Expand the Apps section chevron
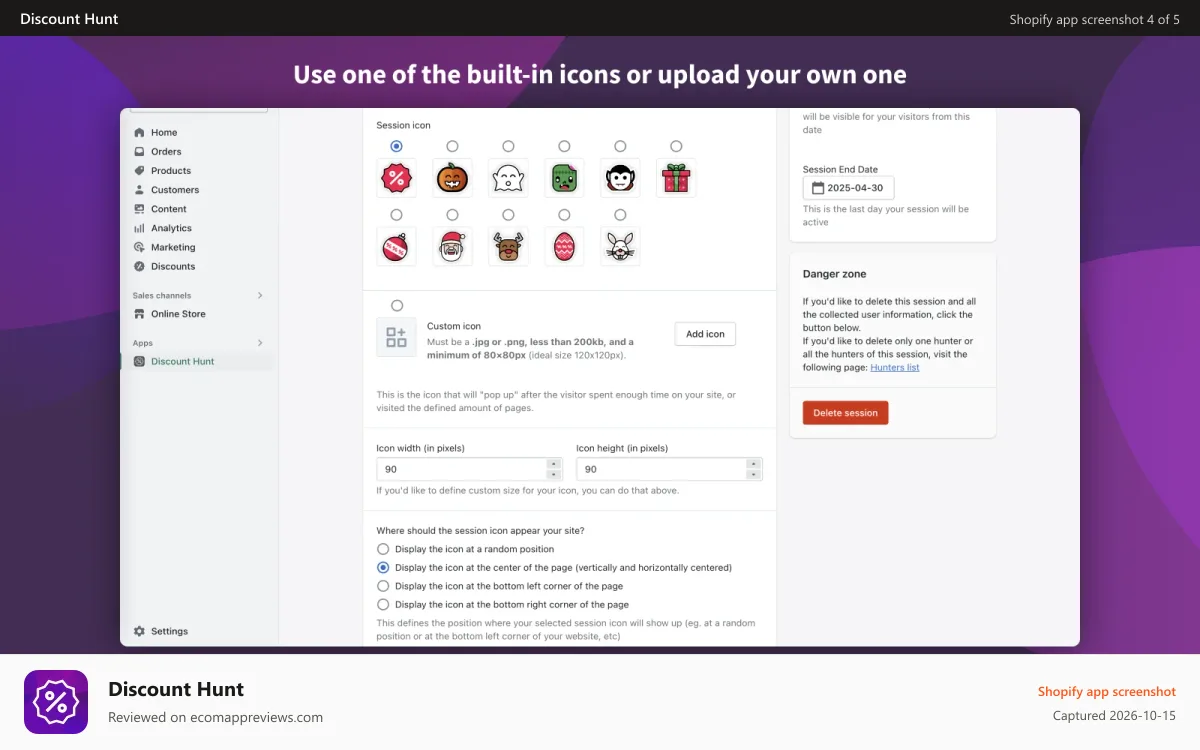 [260, 343]
